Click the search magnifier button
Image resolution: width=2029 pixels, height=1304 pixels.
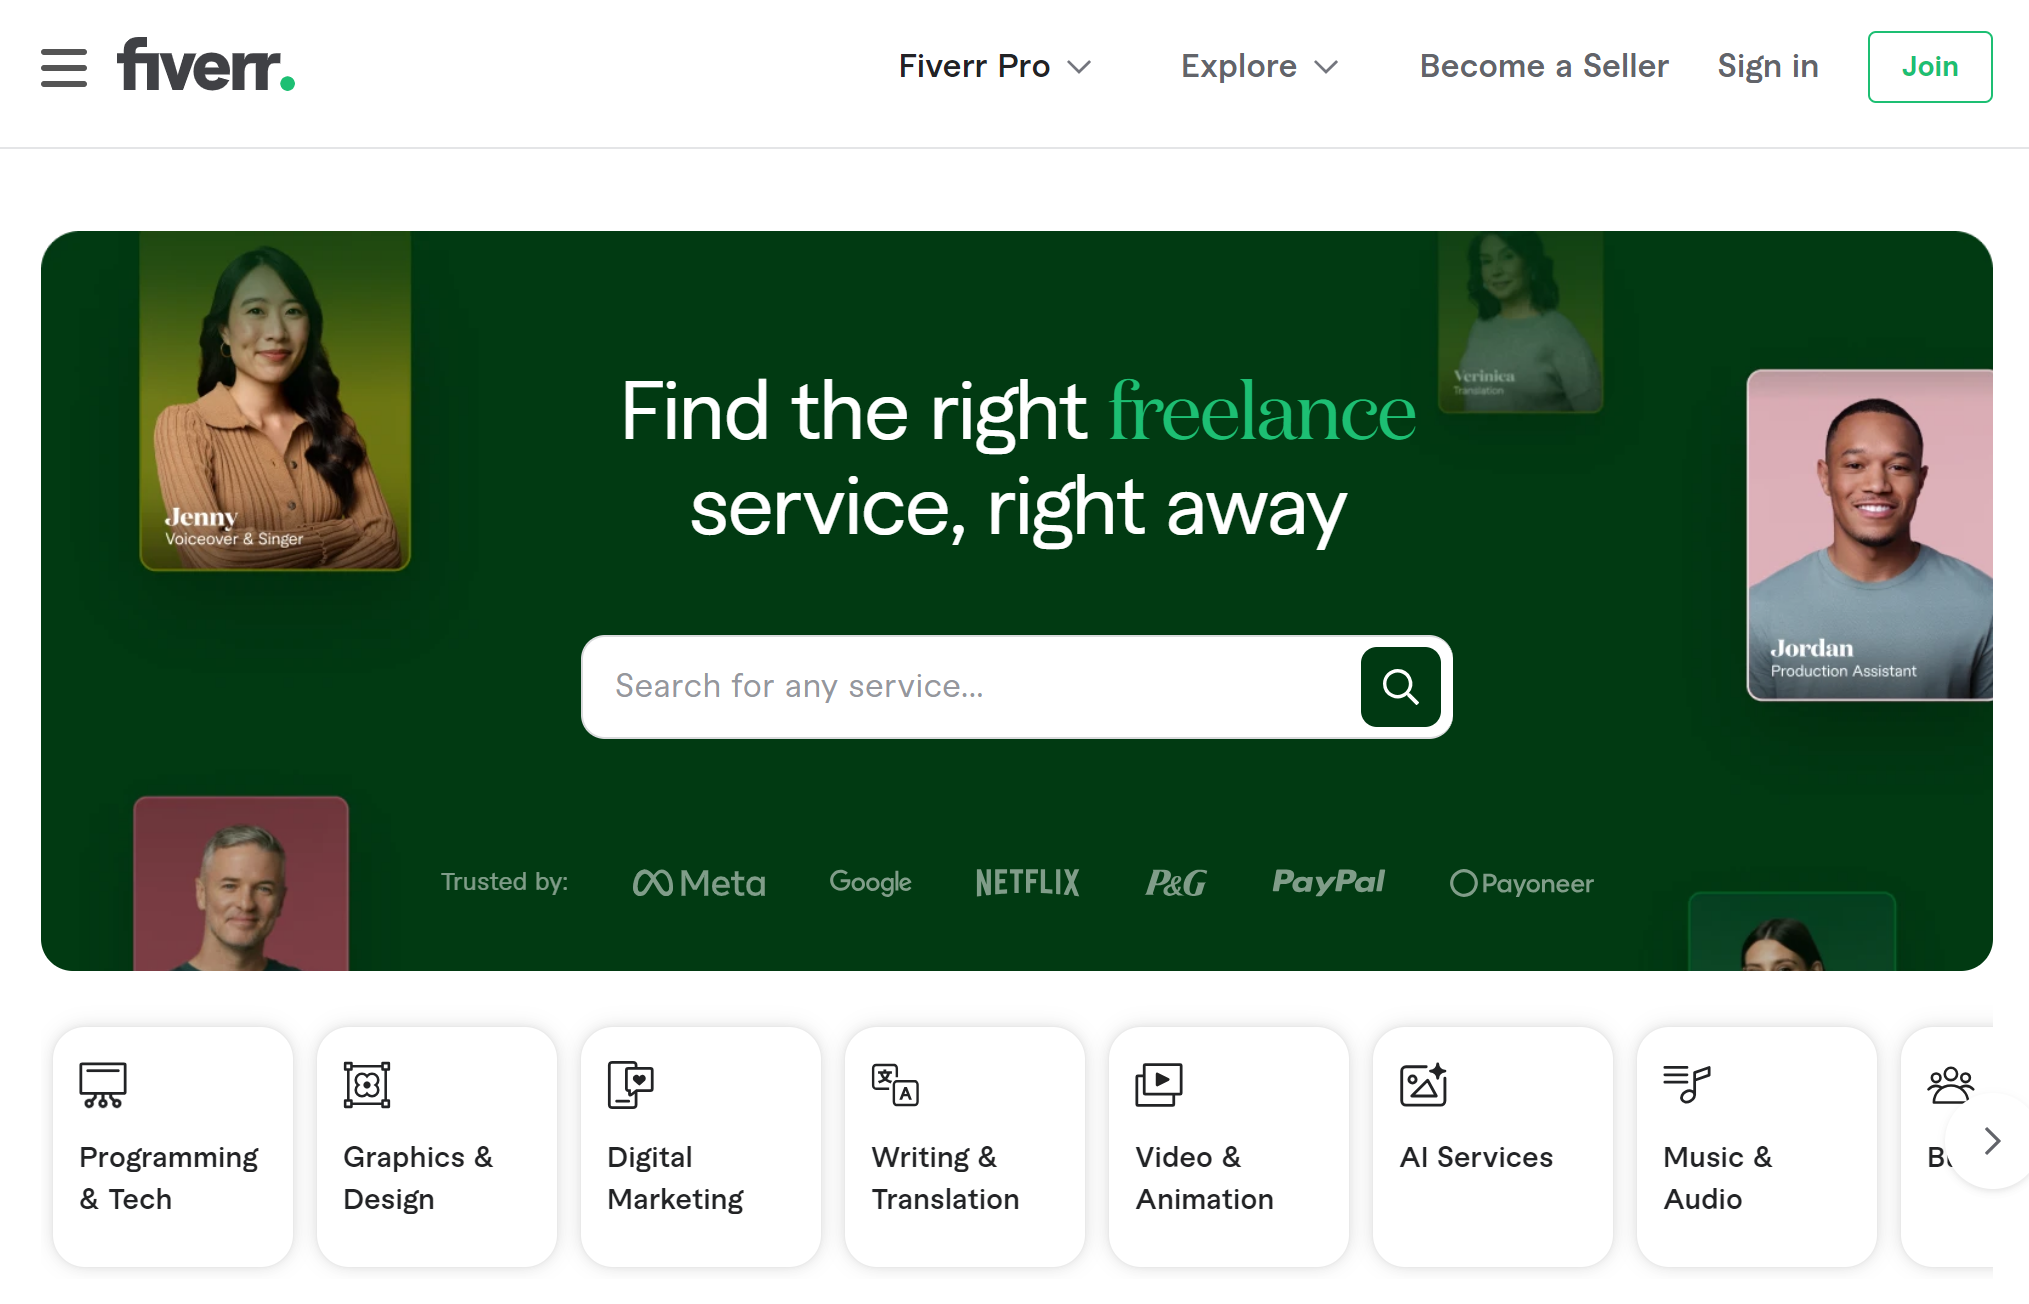(x=1399, y=687)
